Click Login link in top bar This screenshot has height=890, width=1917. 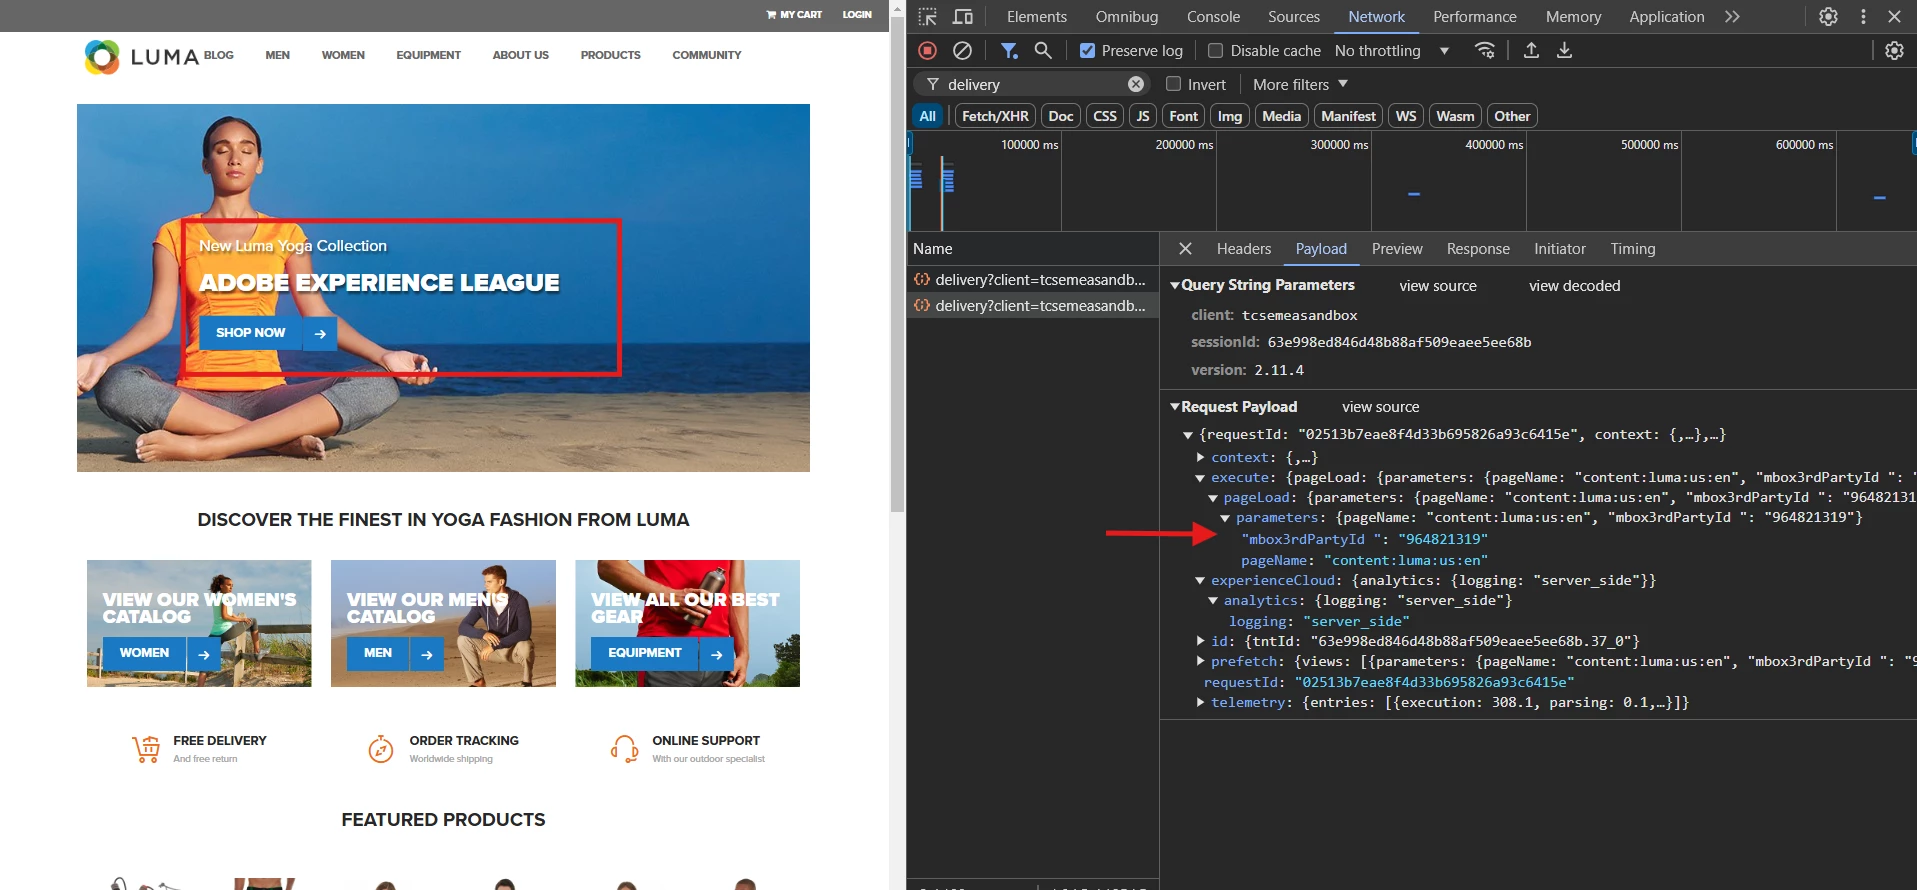pyautogui.click(x=857, y=15)
